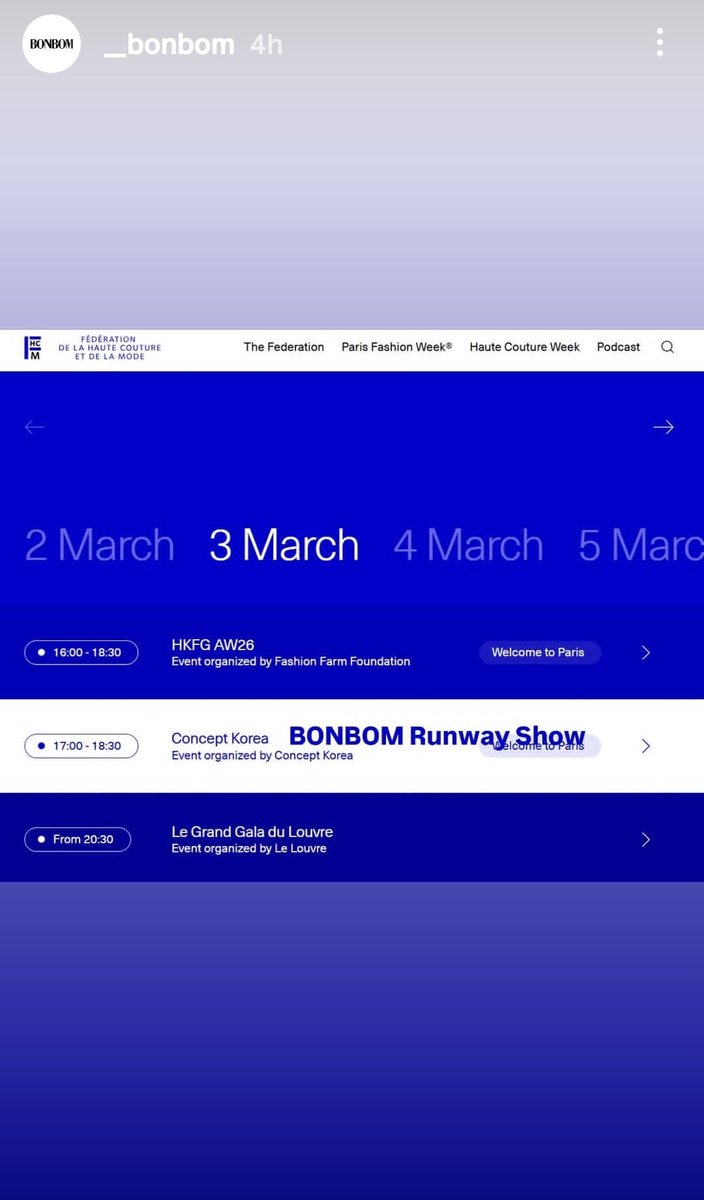Select the 3 March date tab
The image size is (704, 1200).
(x=284, y=545)
